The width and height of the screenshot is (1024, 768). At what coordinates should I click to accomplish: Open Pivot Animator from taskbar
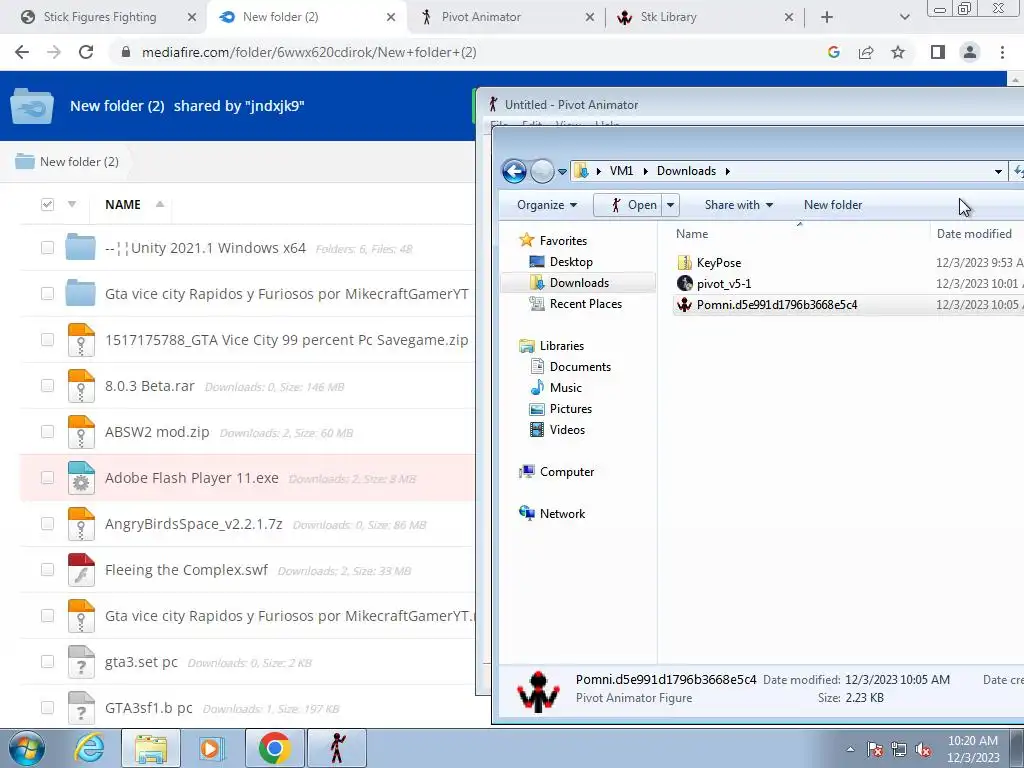337,748
